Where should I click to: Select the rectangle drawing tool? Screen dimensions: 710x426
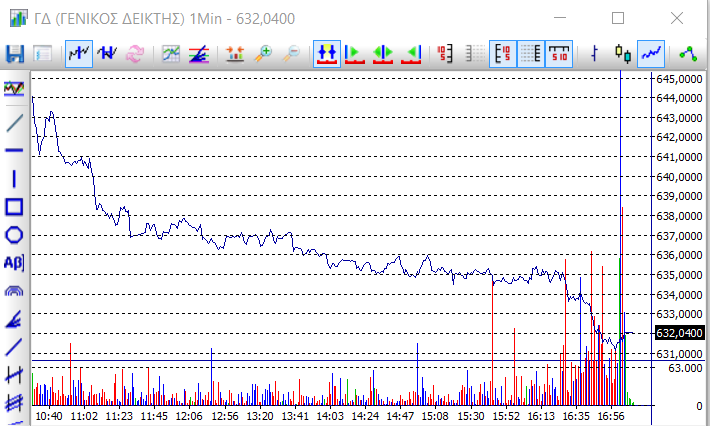[x=14, y=207]
